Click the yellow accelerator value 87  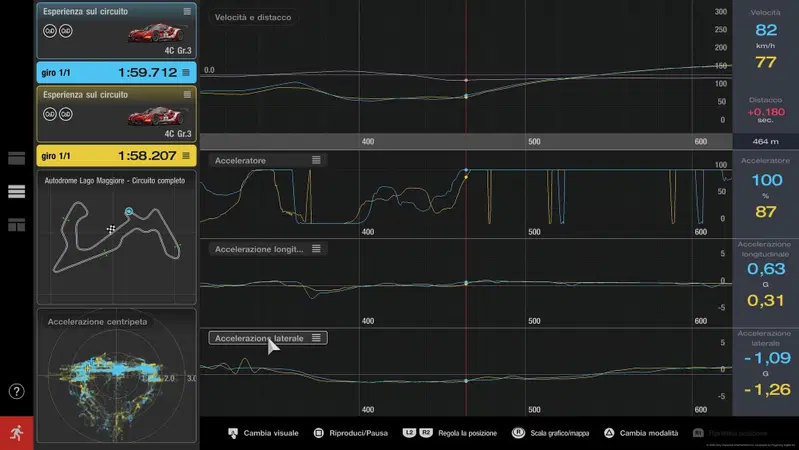click(x=766, y=211)
